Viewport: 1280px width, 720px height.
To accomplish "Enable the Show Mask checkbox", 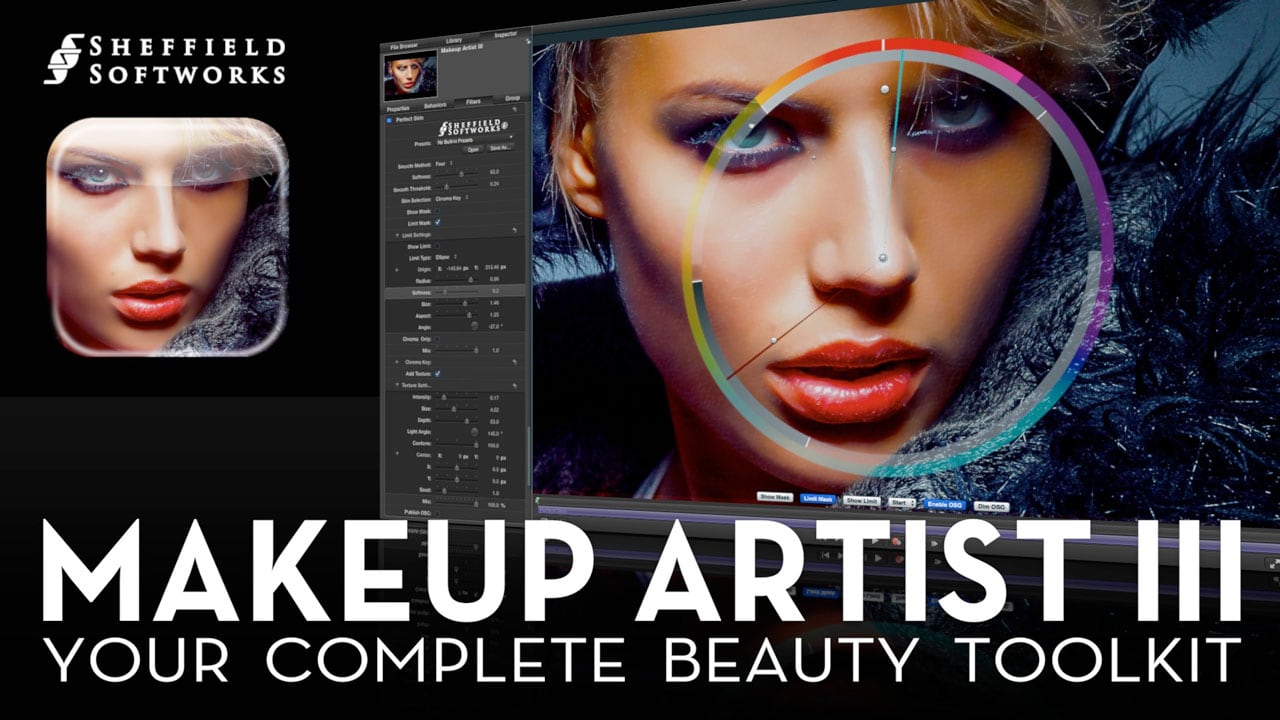I will 437,211.
